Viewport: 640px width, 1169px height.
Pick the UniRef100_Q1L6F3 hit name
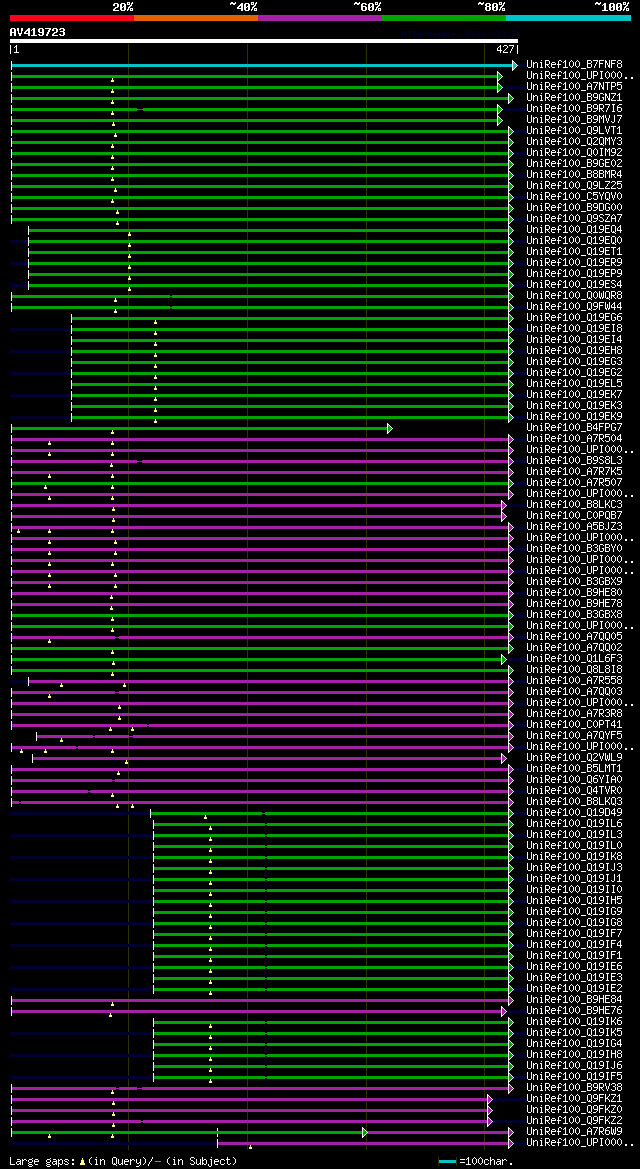574,658
